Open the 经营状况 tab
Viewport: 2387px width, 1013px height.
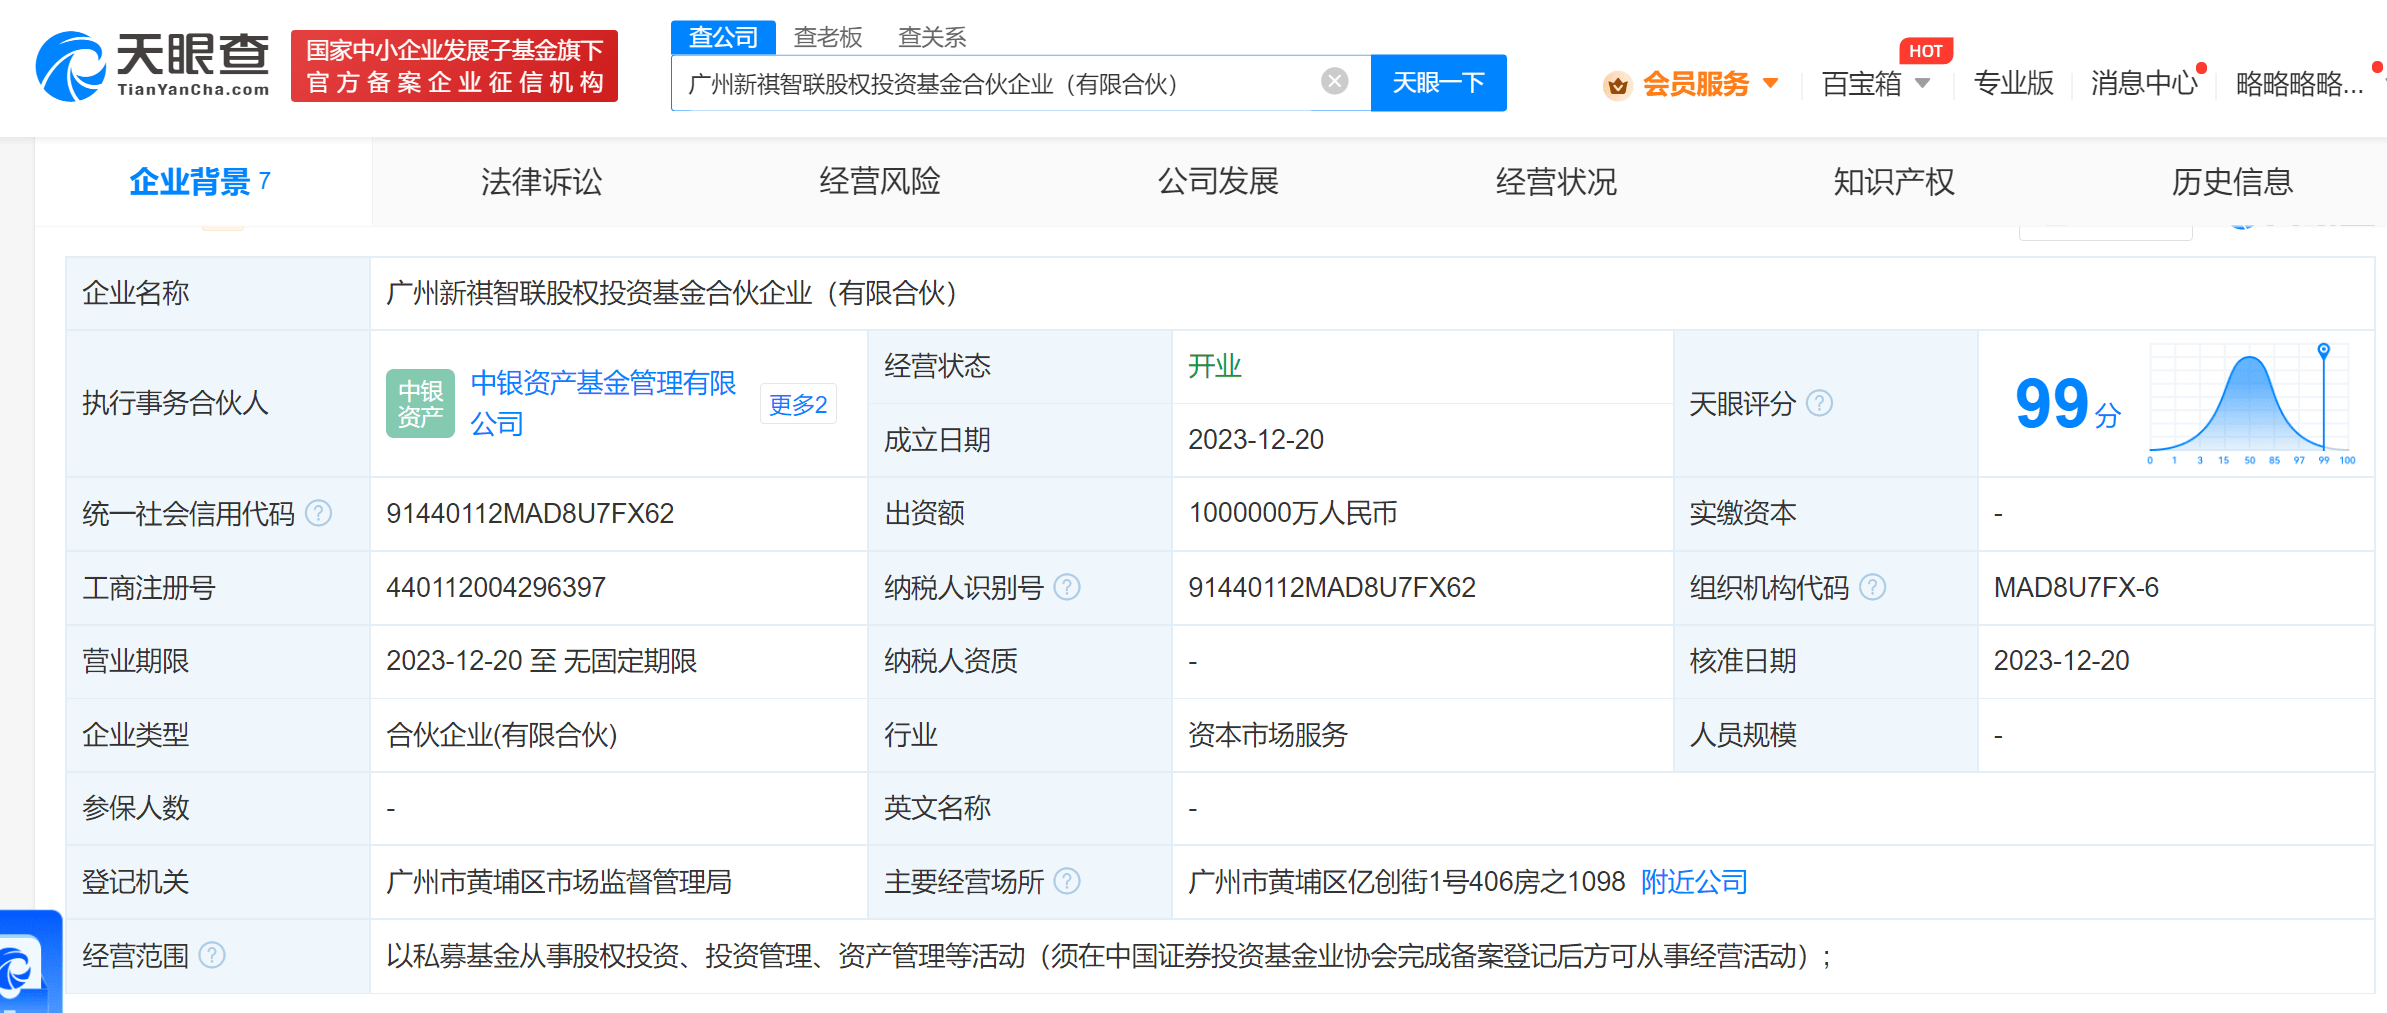click(x=1556, y=182)
